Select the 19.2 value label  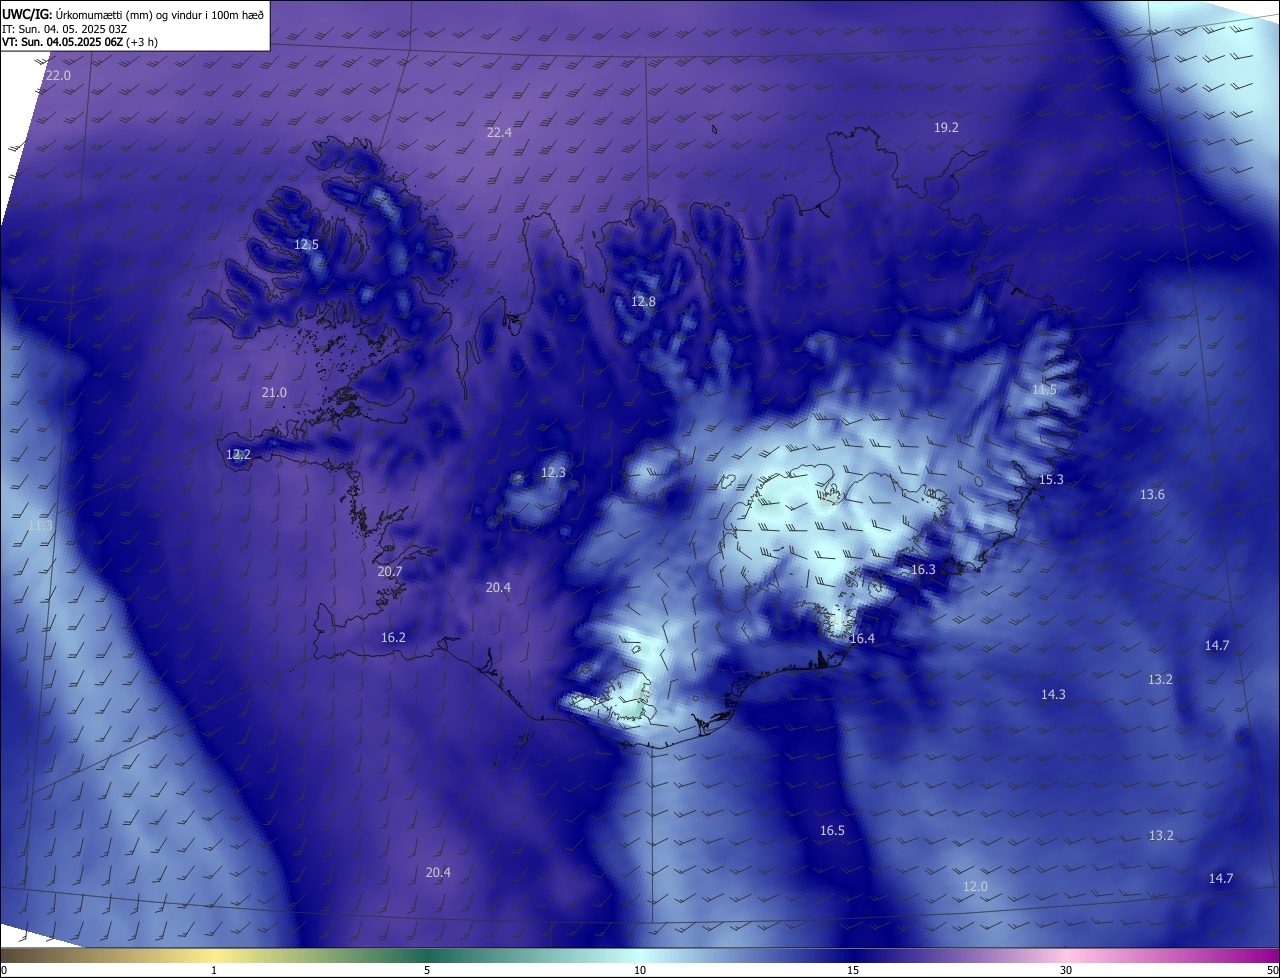coord(946,127)
